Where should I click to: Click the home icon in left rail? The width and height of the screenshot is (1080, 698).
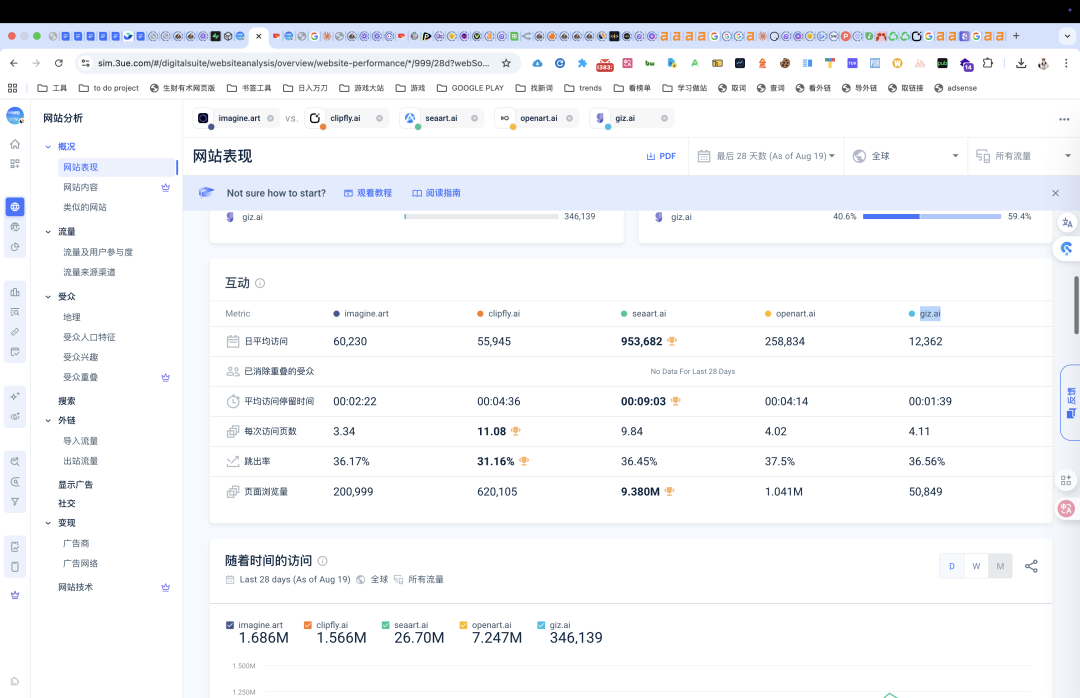(15, 144)
